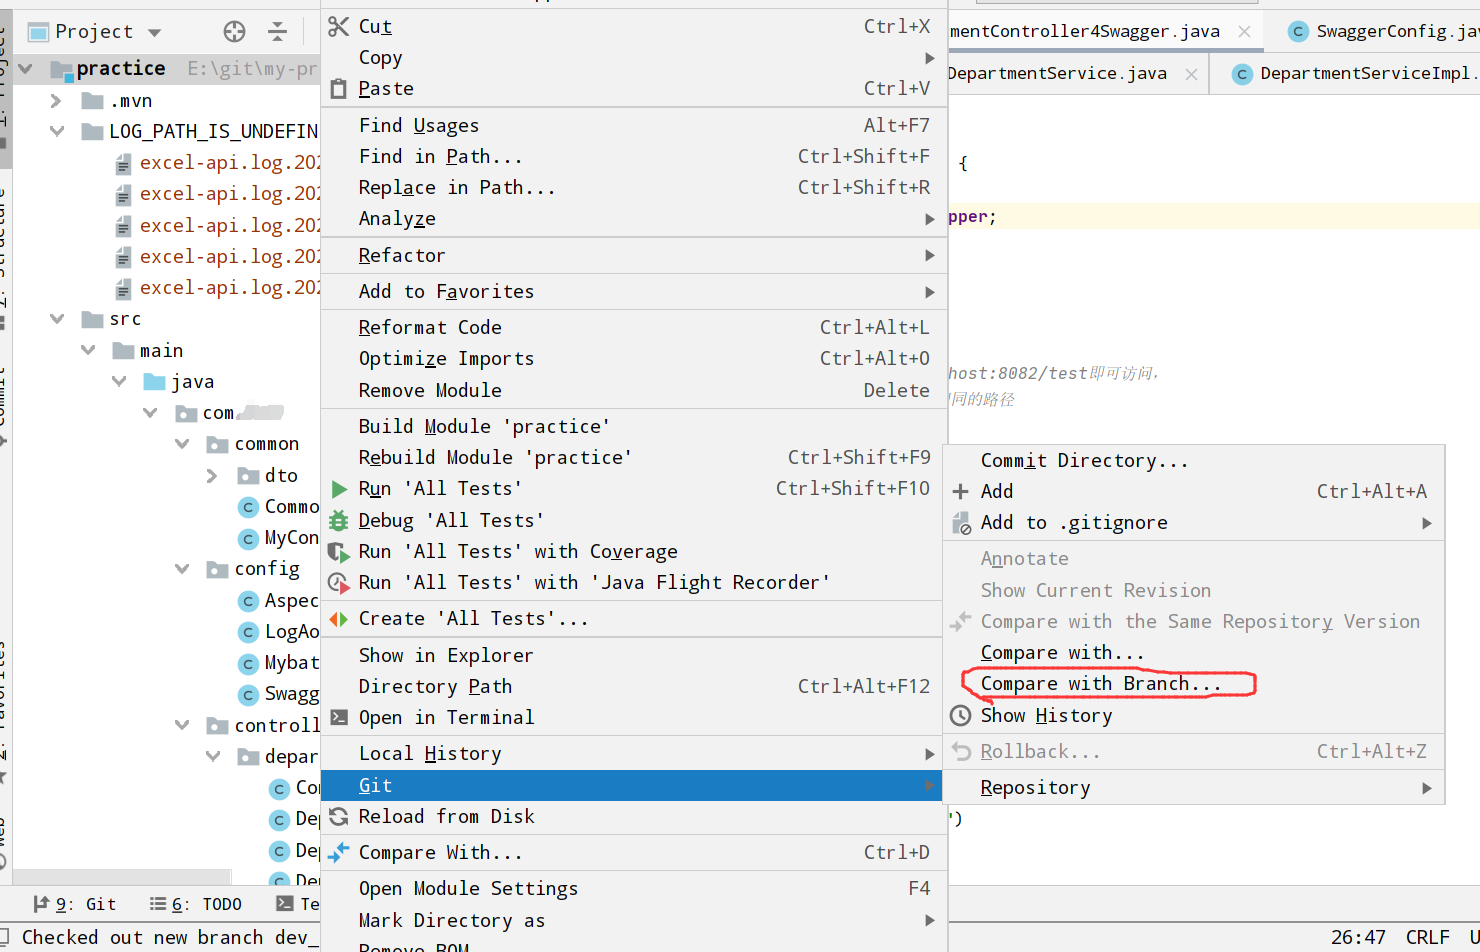Screen dimensions: 1480x952
Task: Collapse the src folder
Action: pos(57,319)
